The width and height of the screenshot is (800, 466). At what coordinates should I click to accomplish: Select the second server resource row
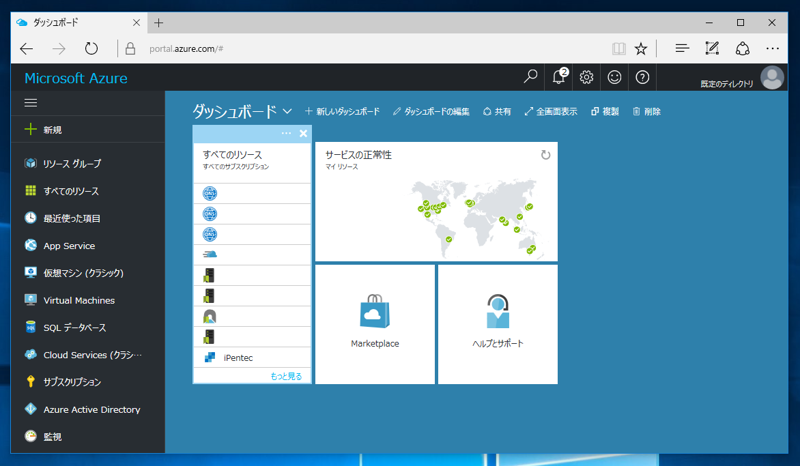[252, 296]
